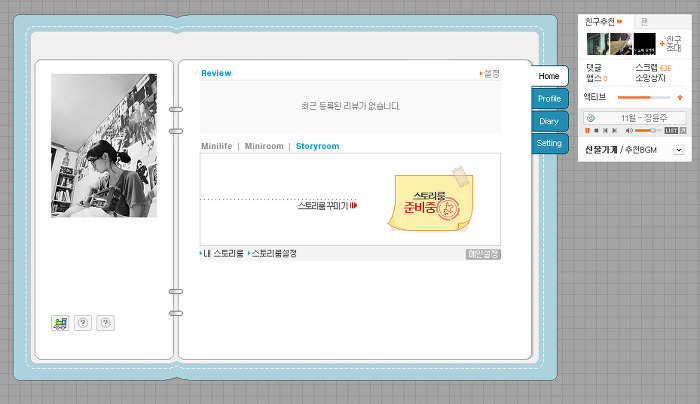The height and width of the screenshot is (404, 700).
Task: Open the Setting tab
Action: pyautogui.click(x=548, y=143)
